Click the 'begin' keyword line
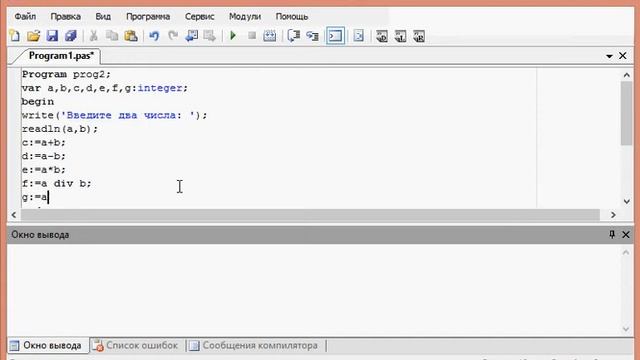 38,102
